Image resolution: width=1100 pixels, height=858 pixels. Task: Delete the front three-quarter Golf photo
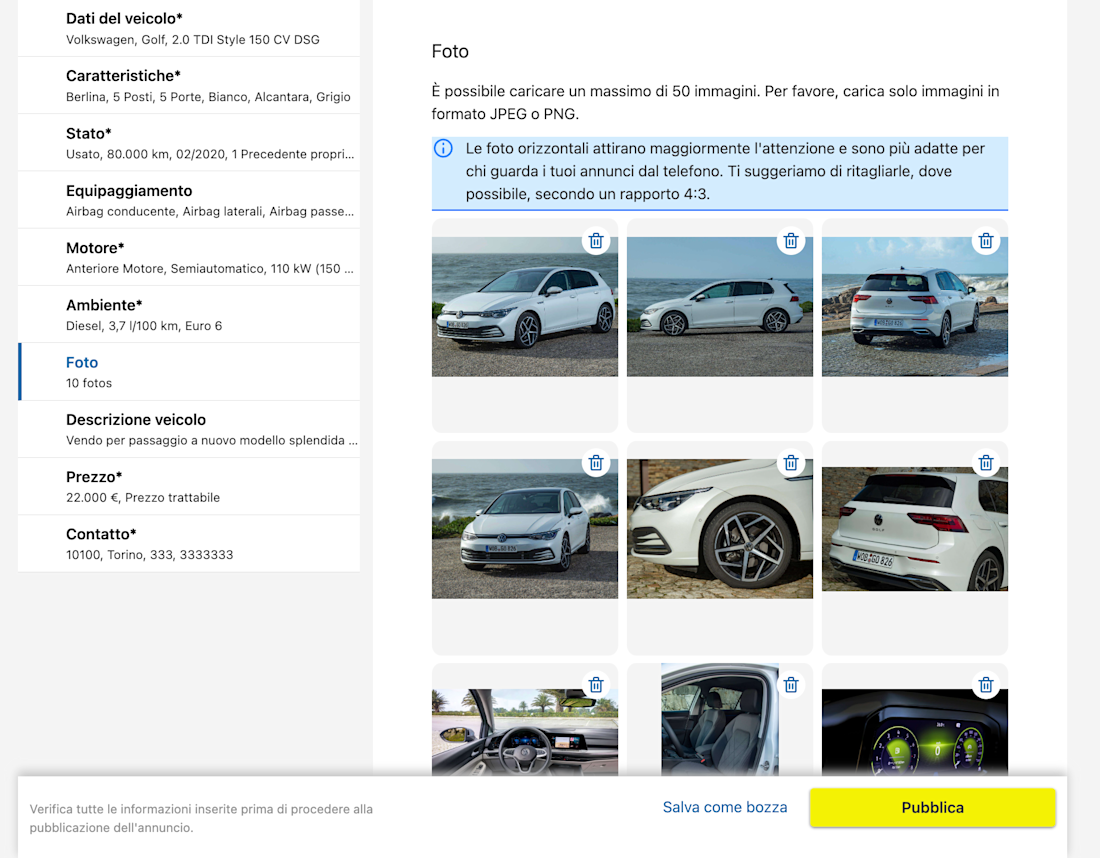(596, 241)
